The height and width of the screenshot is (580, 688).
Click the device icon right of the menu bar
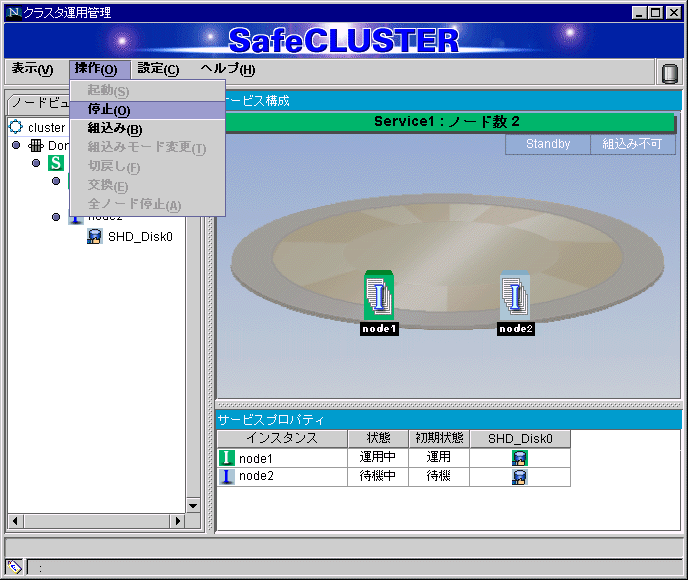click(x=669, y=73)
